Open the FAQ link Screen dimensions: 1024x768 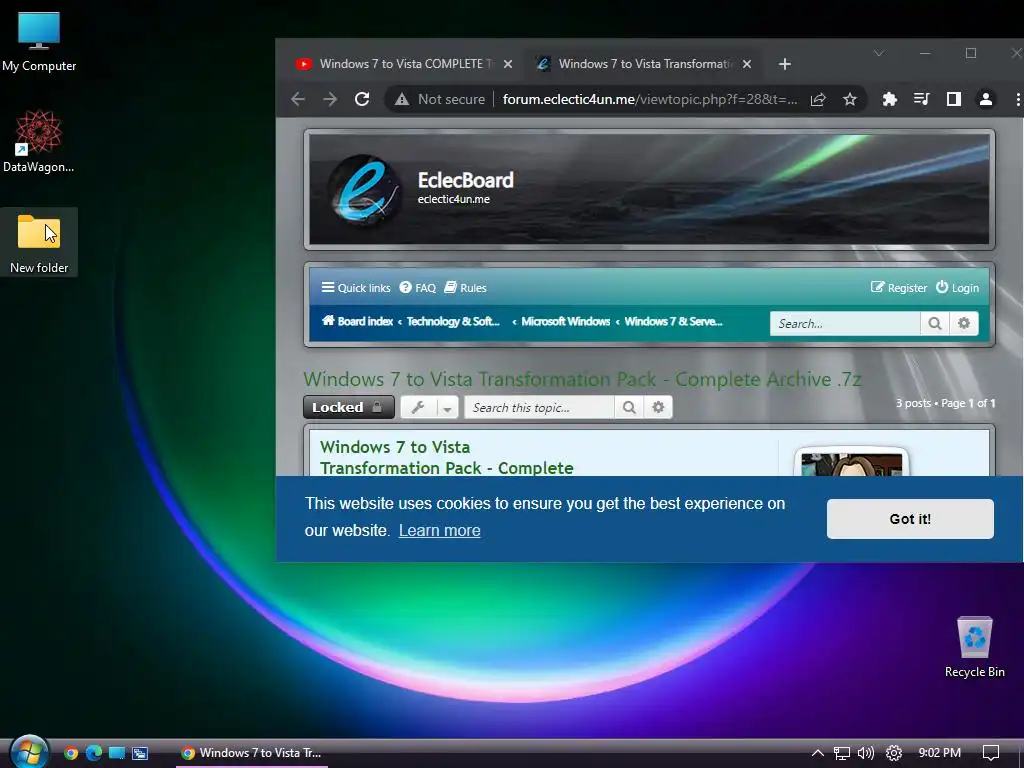click(417, 288)
